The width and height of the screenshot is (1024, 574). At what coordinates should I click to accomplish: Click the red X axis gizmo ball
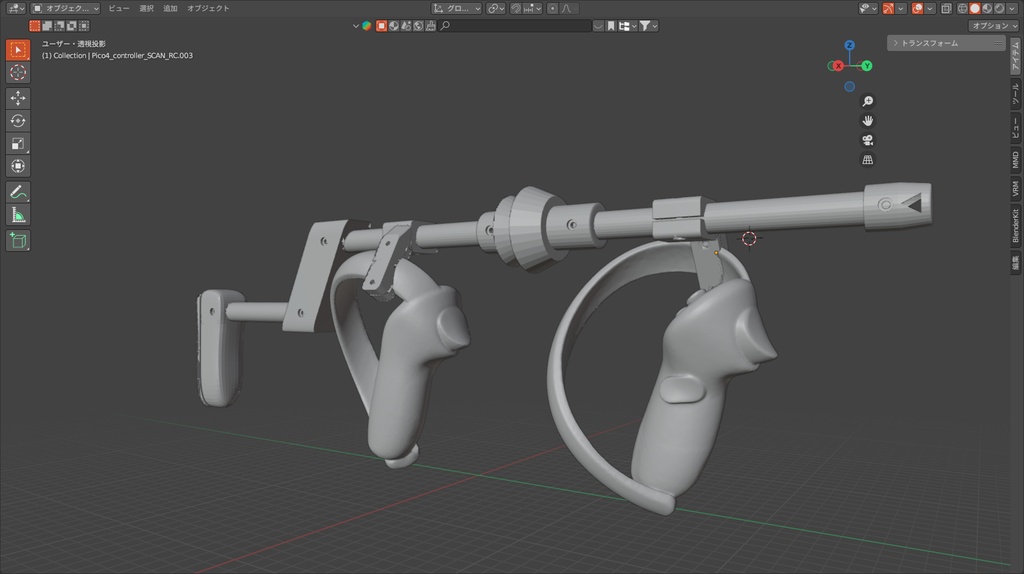(x=838, y=66)
